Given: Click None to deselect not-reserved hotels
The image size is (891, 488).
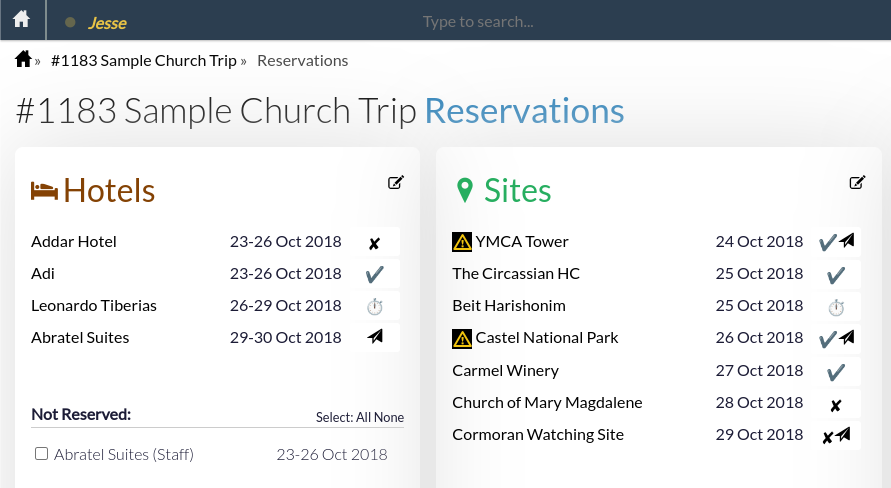Looking at the screenshot, I should pyautogui.click(x=390, y=417).
